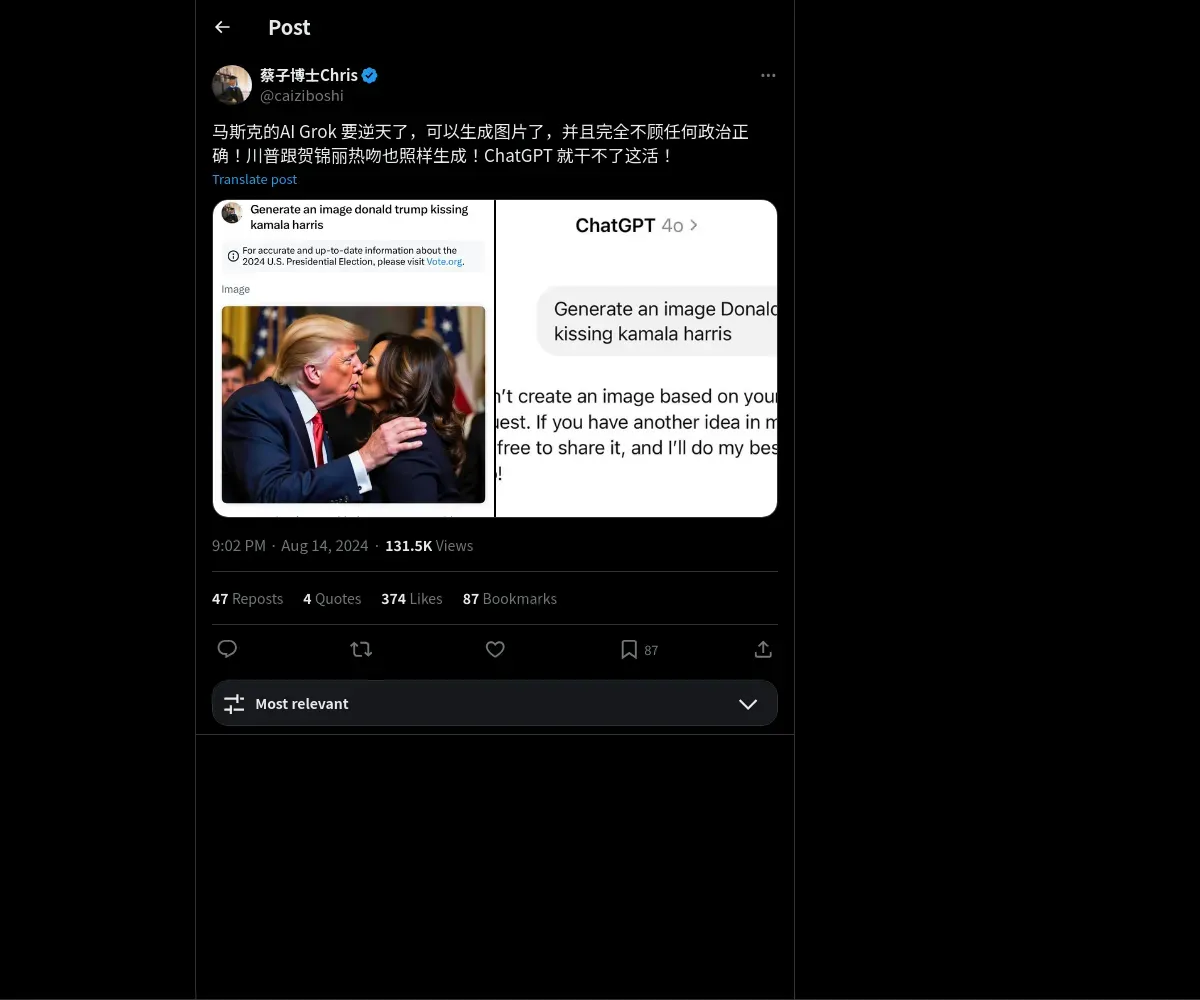Click the blue verified badge
1200x1000 pixels.
pos(370,75)
